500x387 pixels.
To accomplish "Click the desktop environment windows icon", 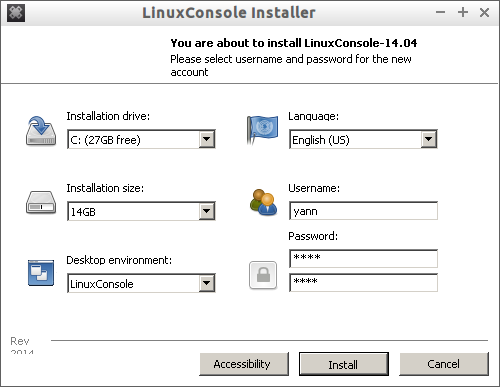I will pos(41,273).
